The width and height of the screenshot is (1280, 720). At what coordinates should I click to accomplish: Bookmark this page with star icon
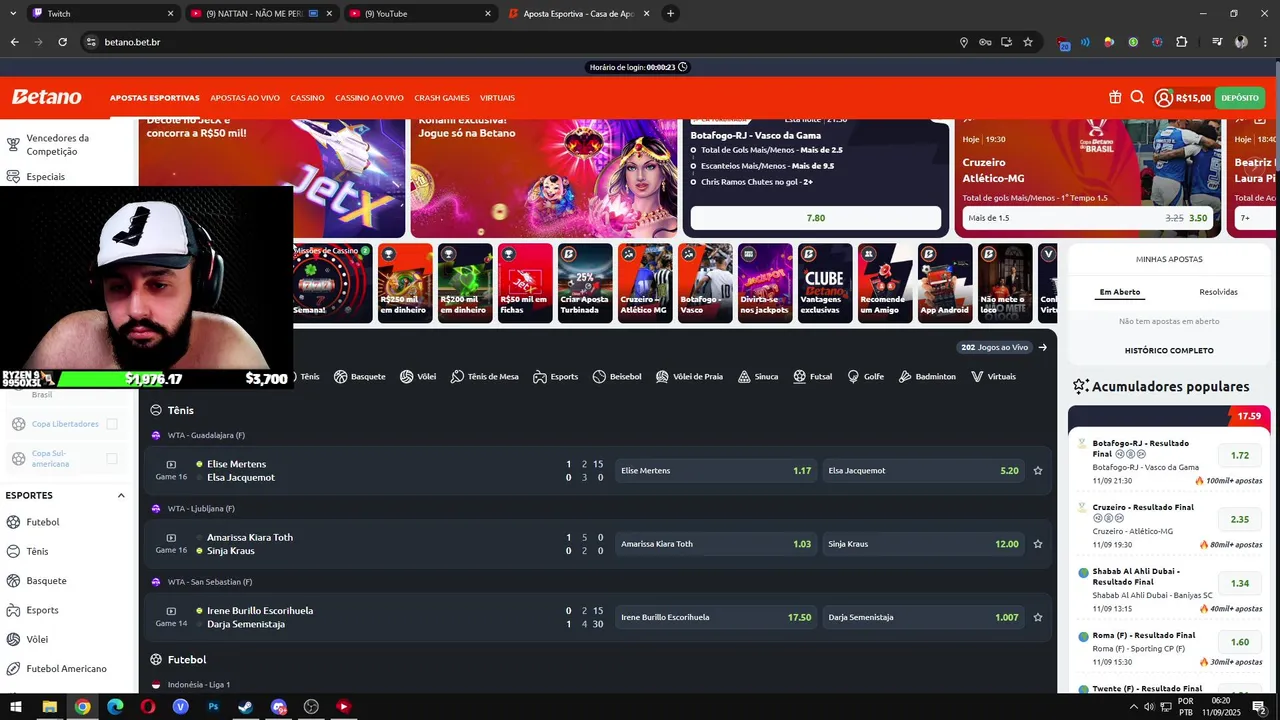1027,42
